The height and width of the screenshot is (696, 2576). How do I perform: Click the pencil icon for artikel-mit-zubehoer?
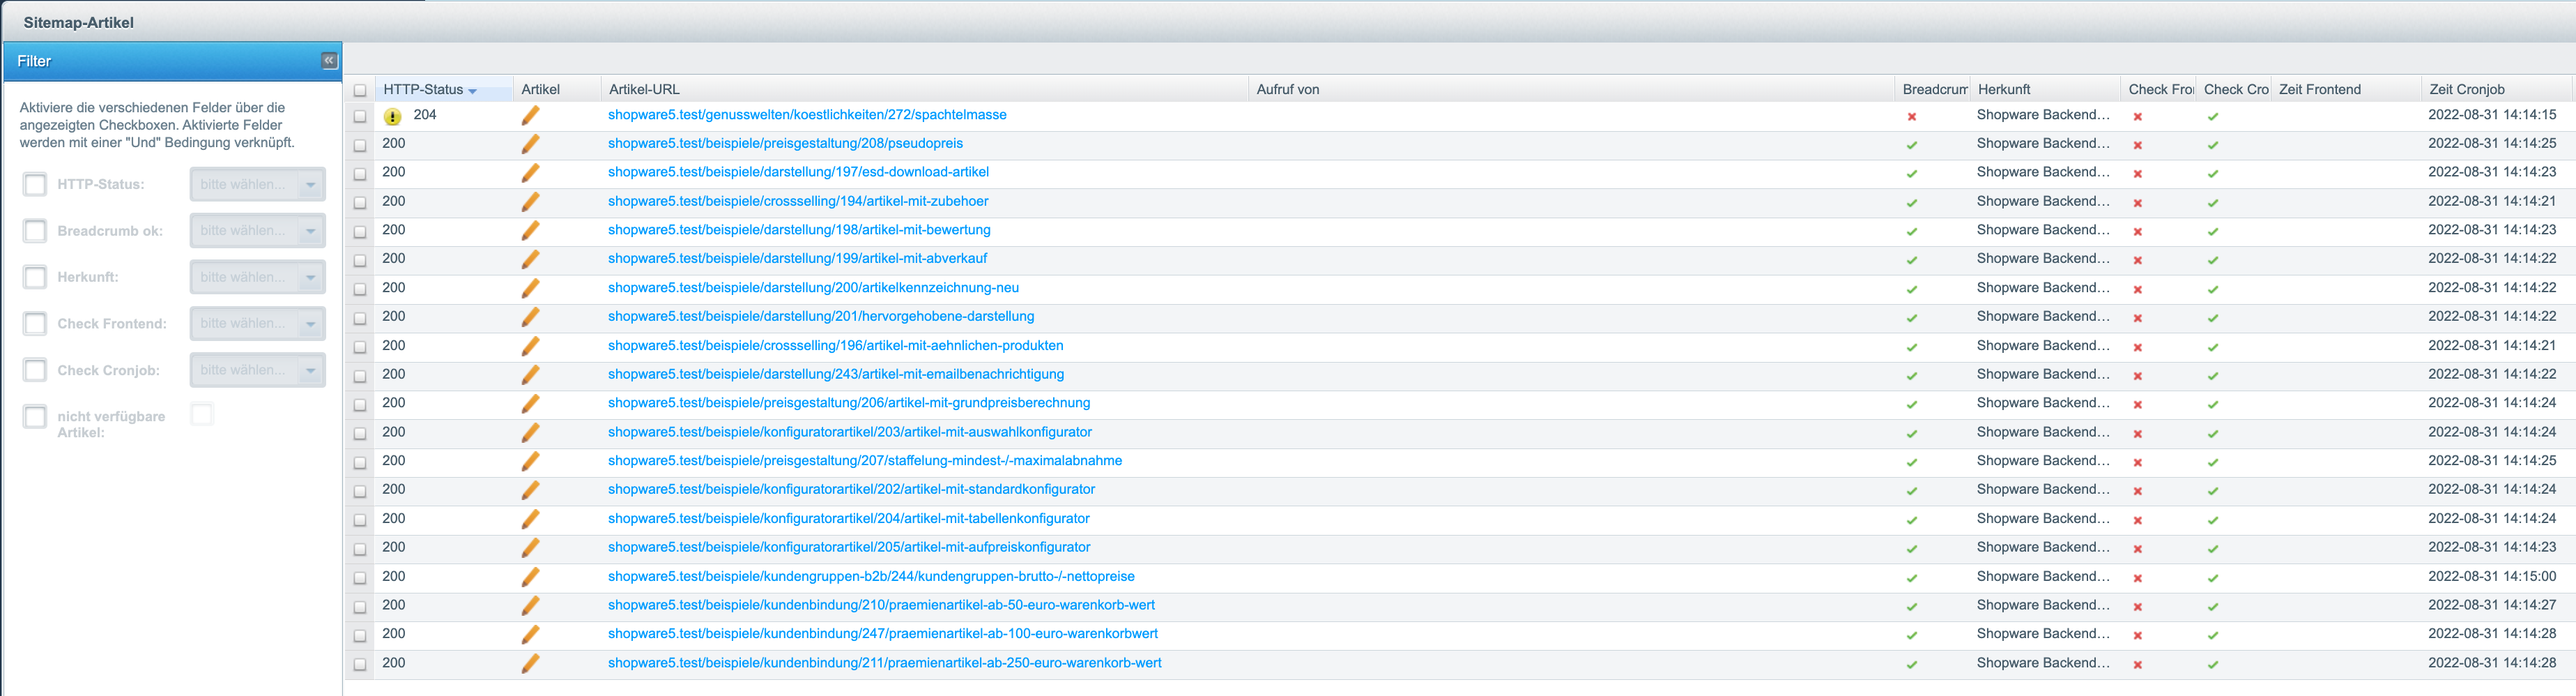click(x=531, y=202)
